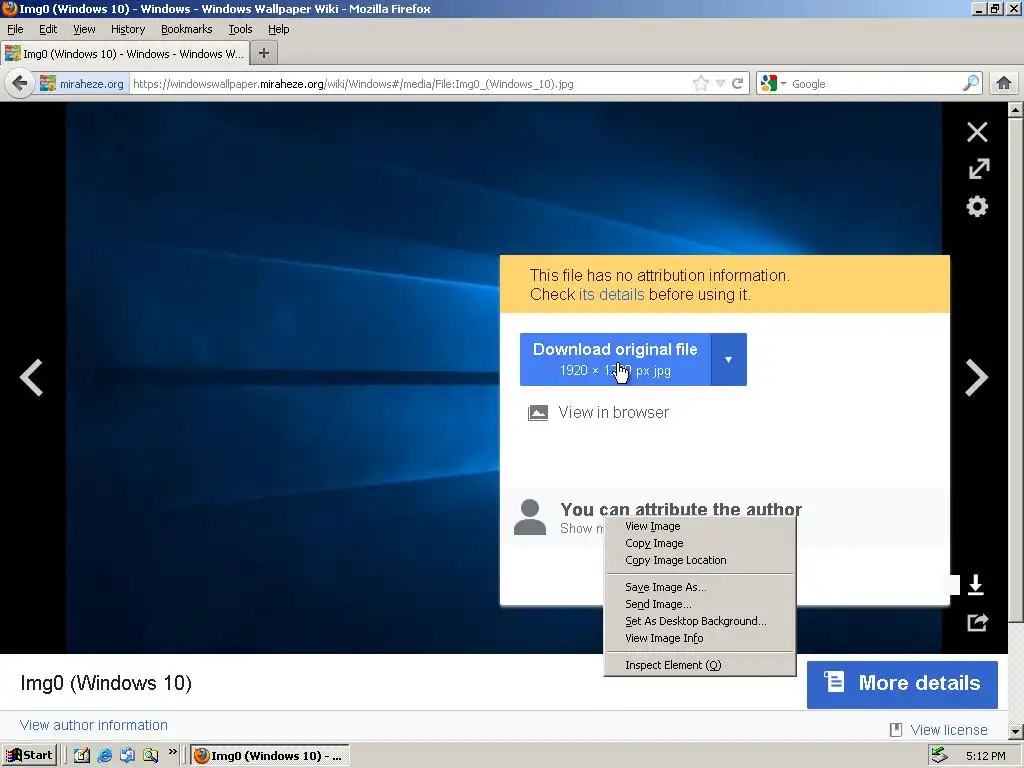Launch Internet Explorer from quick launch
The width and height of the screenshot is (1024, 768).
coord(104,756)
